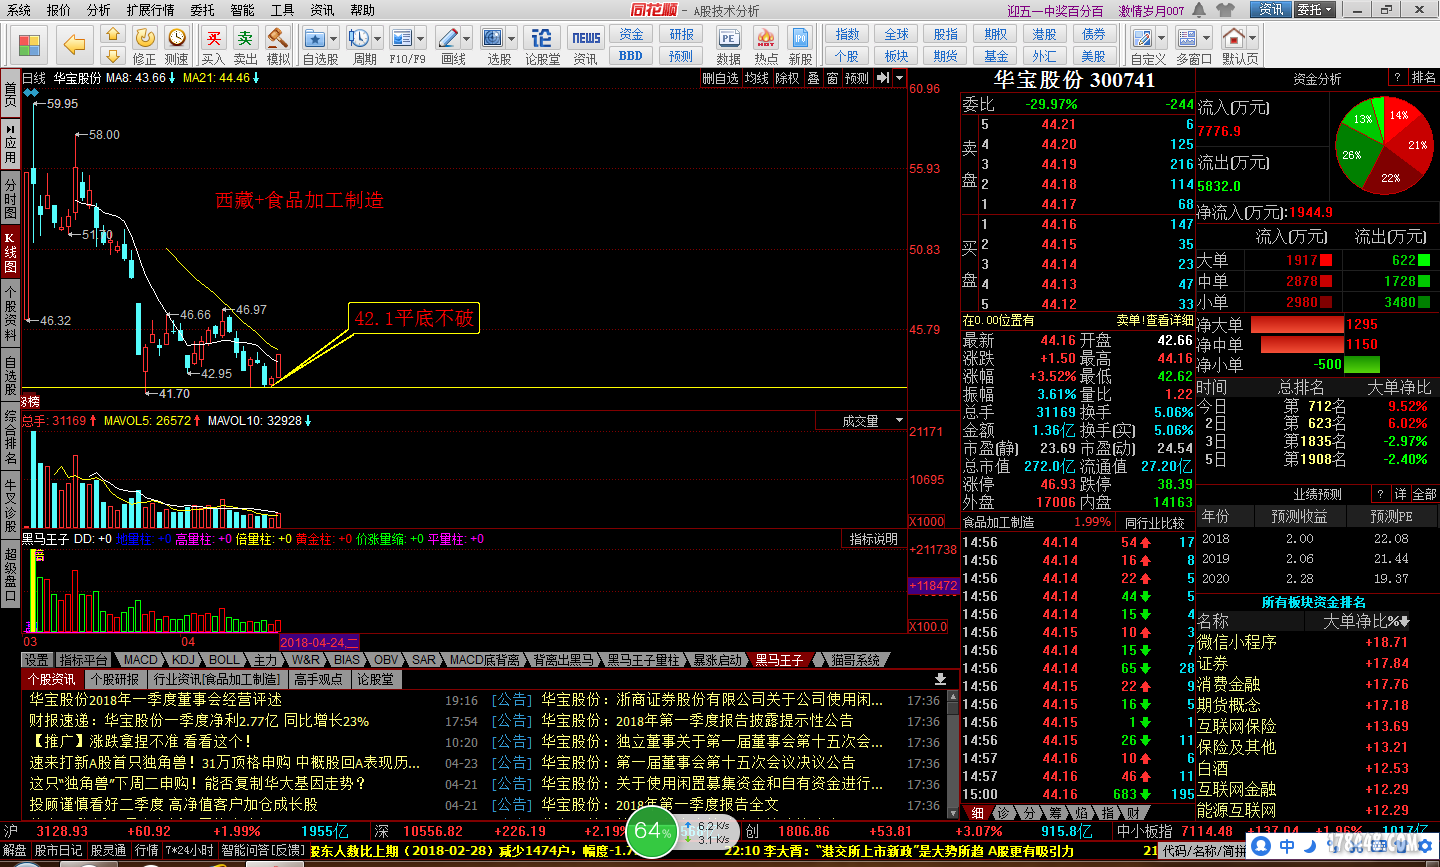Toggle the 叠 overlay chart option

tap(813, 78)
